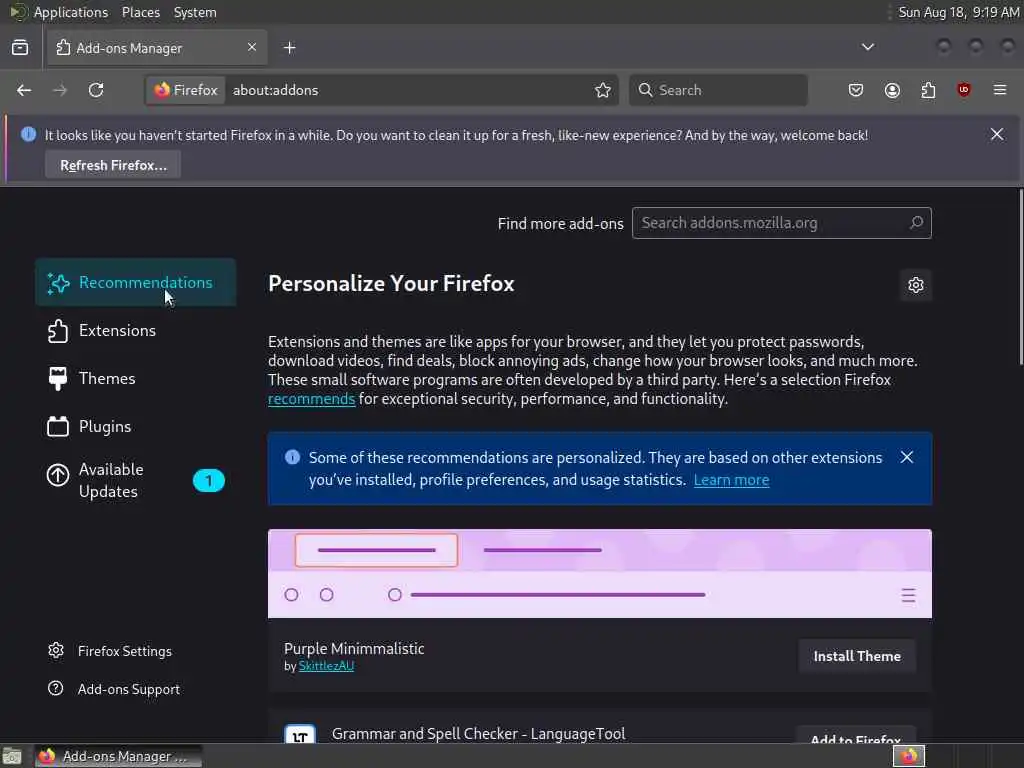
Task: Click the page vertical scrollbar
Action: pyautogui.click(x=1020, y=278)
